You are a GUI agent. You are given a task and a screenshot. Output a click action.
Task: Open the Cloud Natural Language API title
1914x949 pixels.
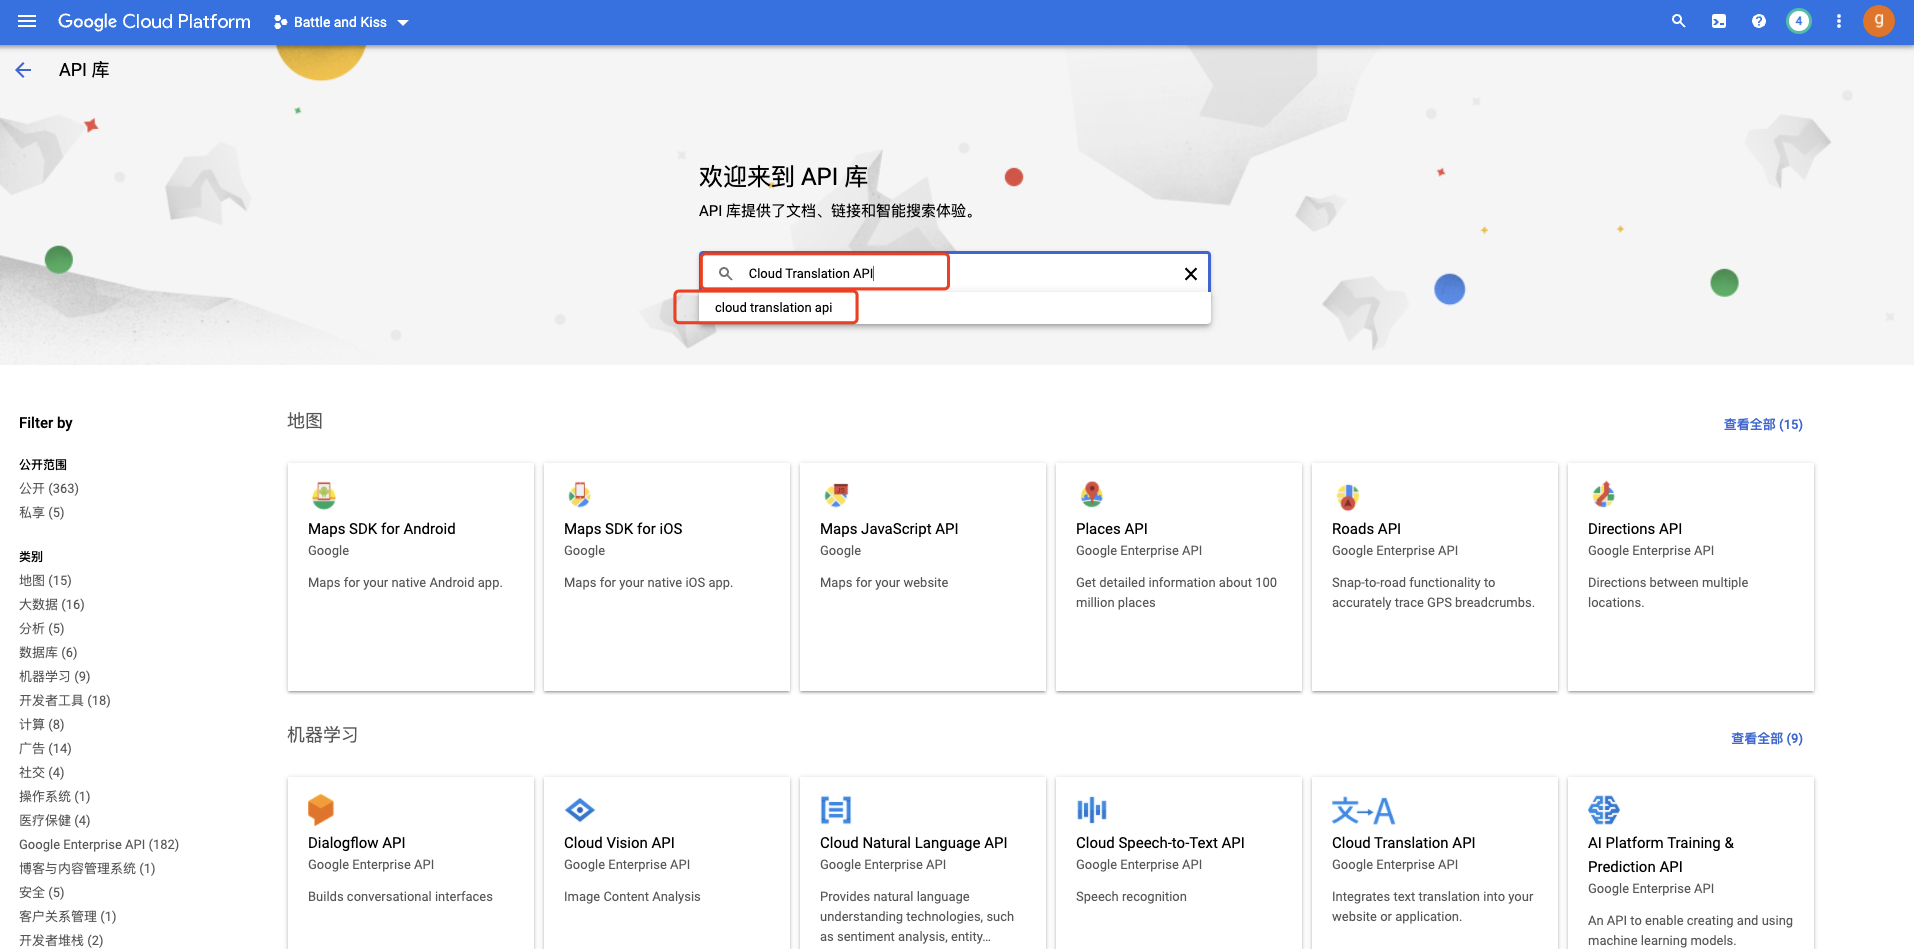click(914, 843)
